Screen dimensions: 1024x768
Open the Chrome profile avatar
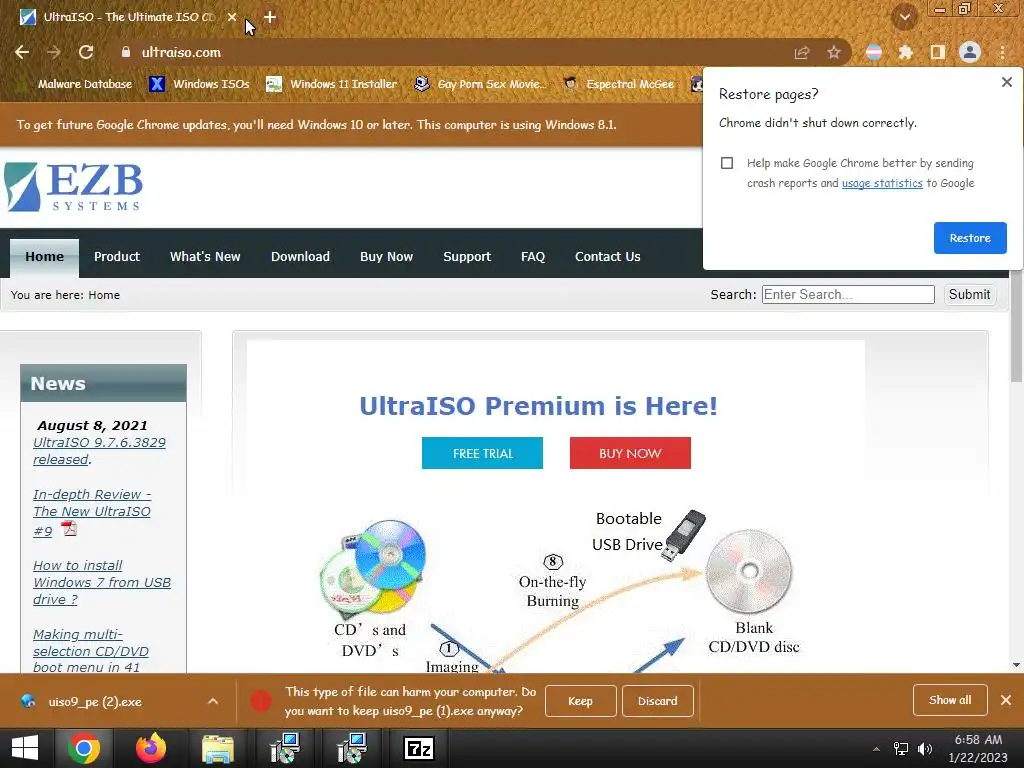coord(970,52)
